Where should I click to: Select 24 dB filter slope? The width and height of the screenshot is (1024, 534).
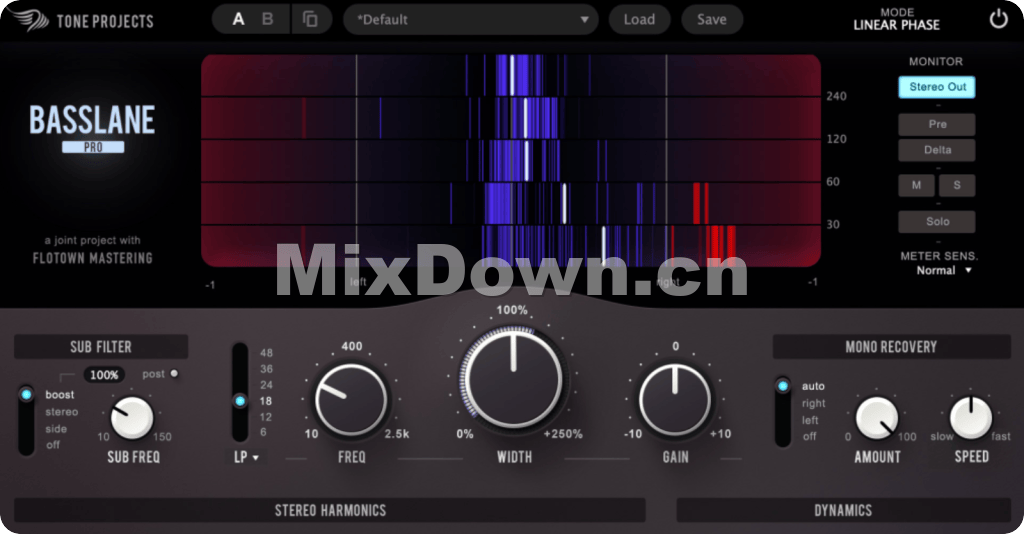point(266,385)
